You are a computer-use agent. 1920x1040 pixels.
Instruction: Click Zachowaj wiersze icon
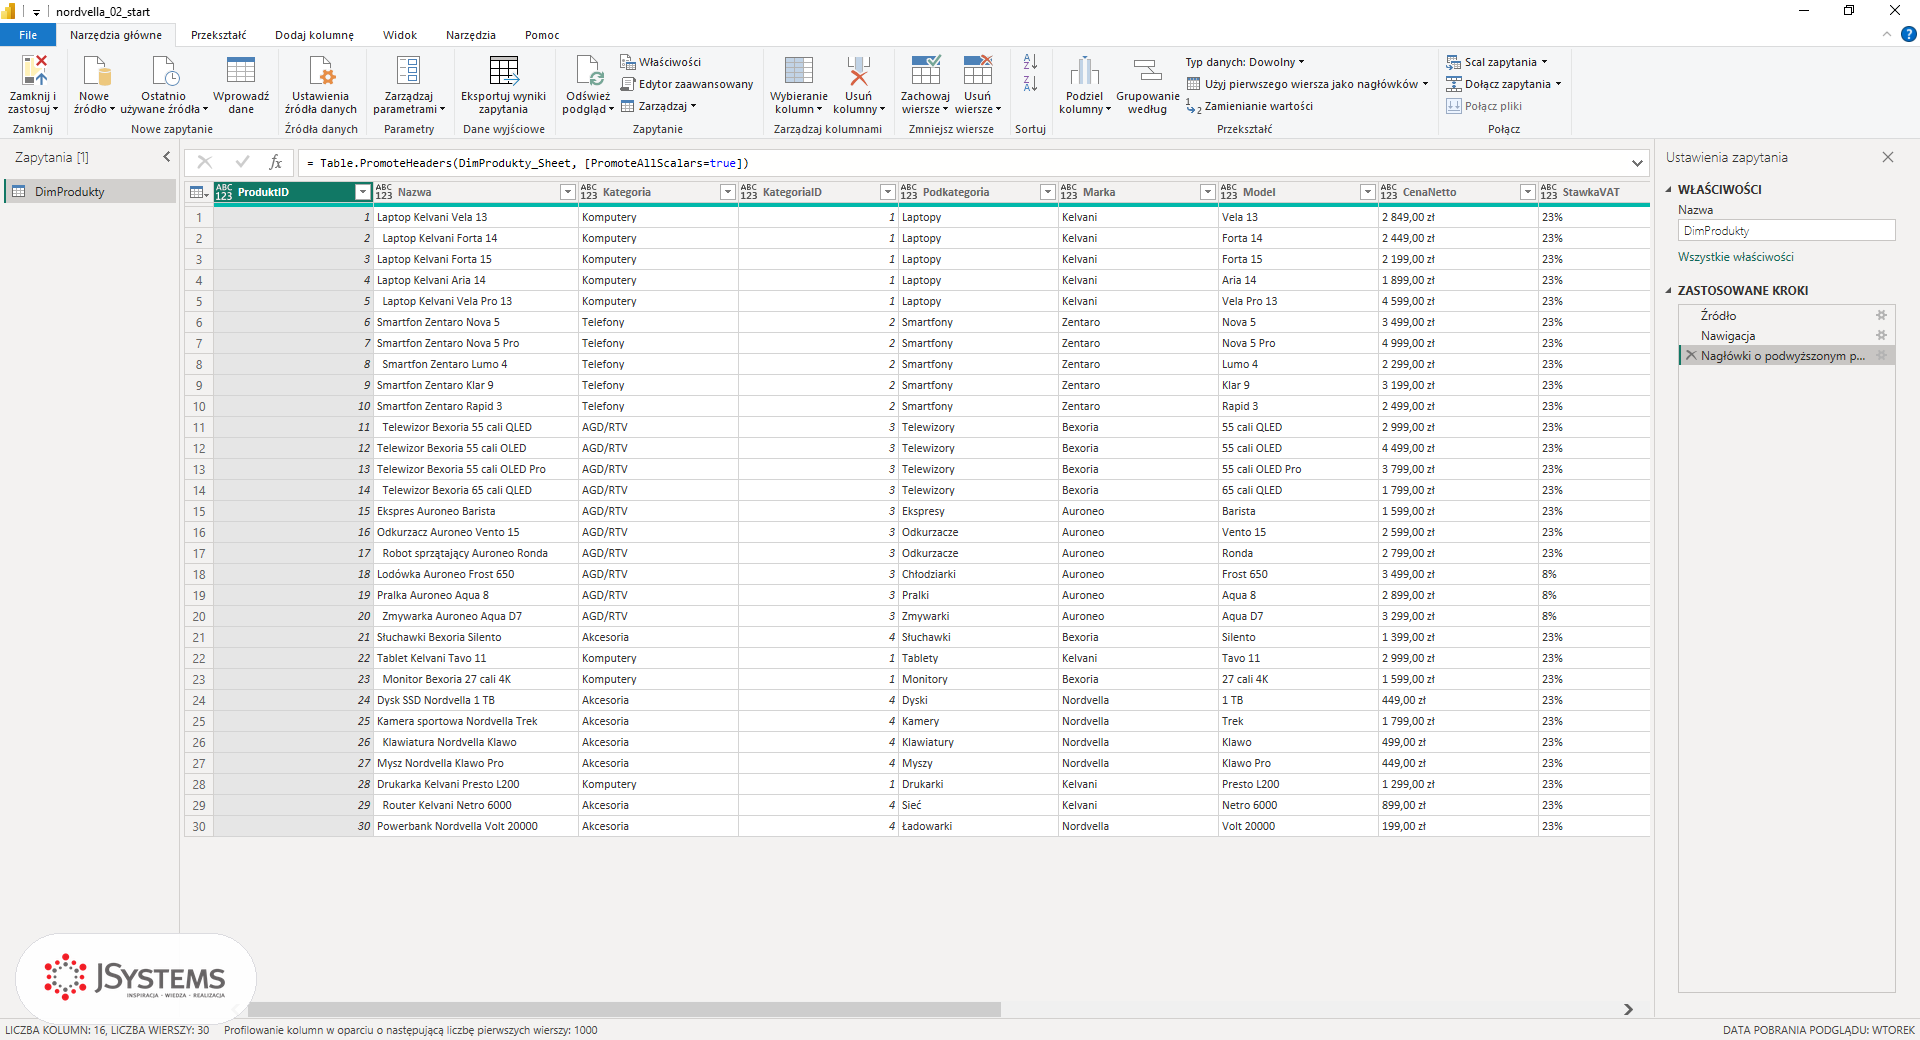pos(926,71)
